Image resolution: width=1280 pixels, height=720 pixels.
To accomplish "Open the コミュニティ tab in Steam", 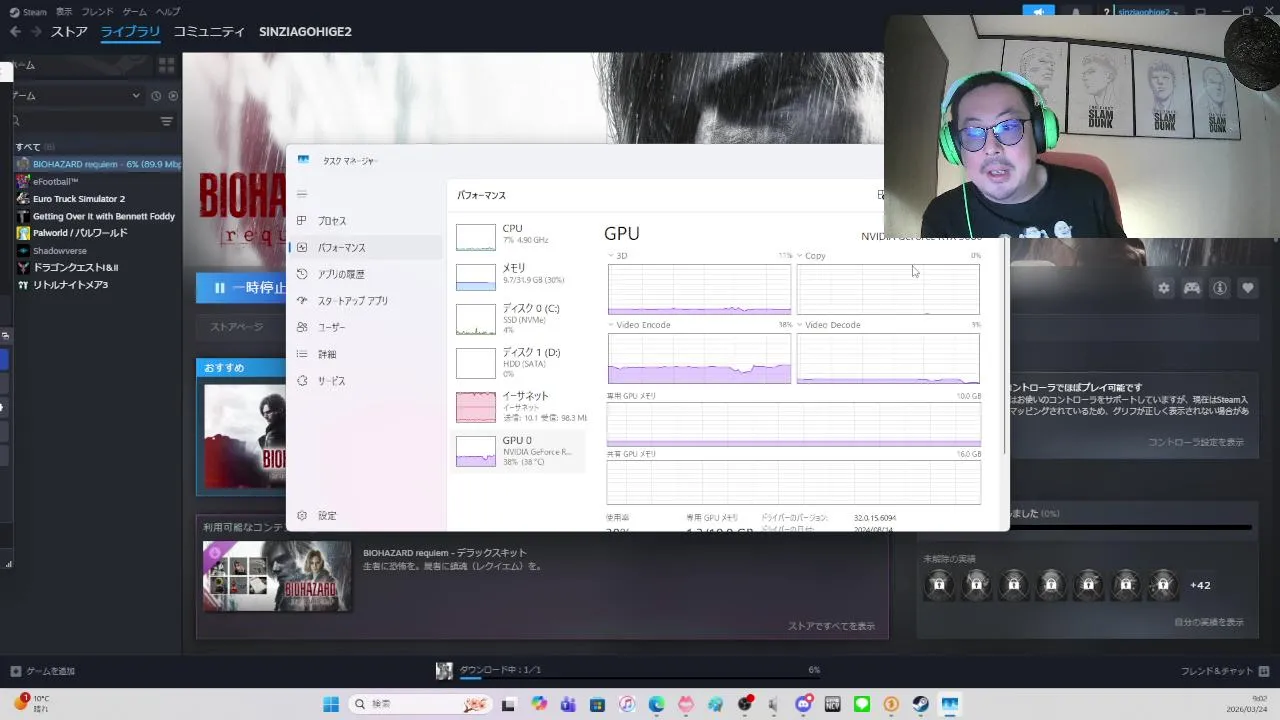I will (x=209, y=31).
